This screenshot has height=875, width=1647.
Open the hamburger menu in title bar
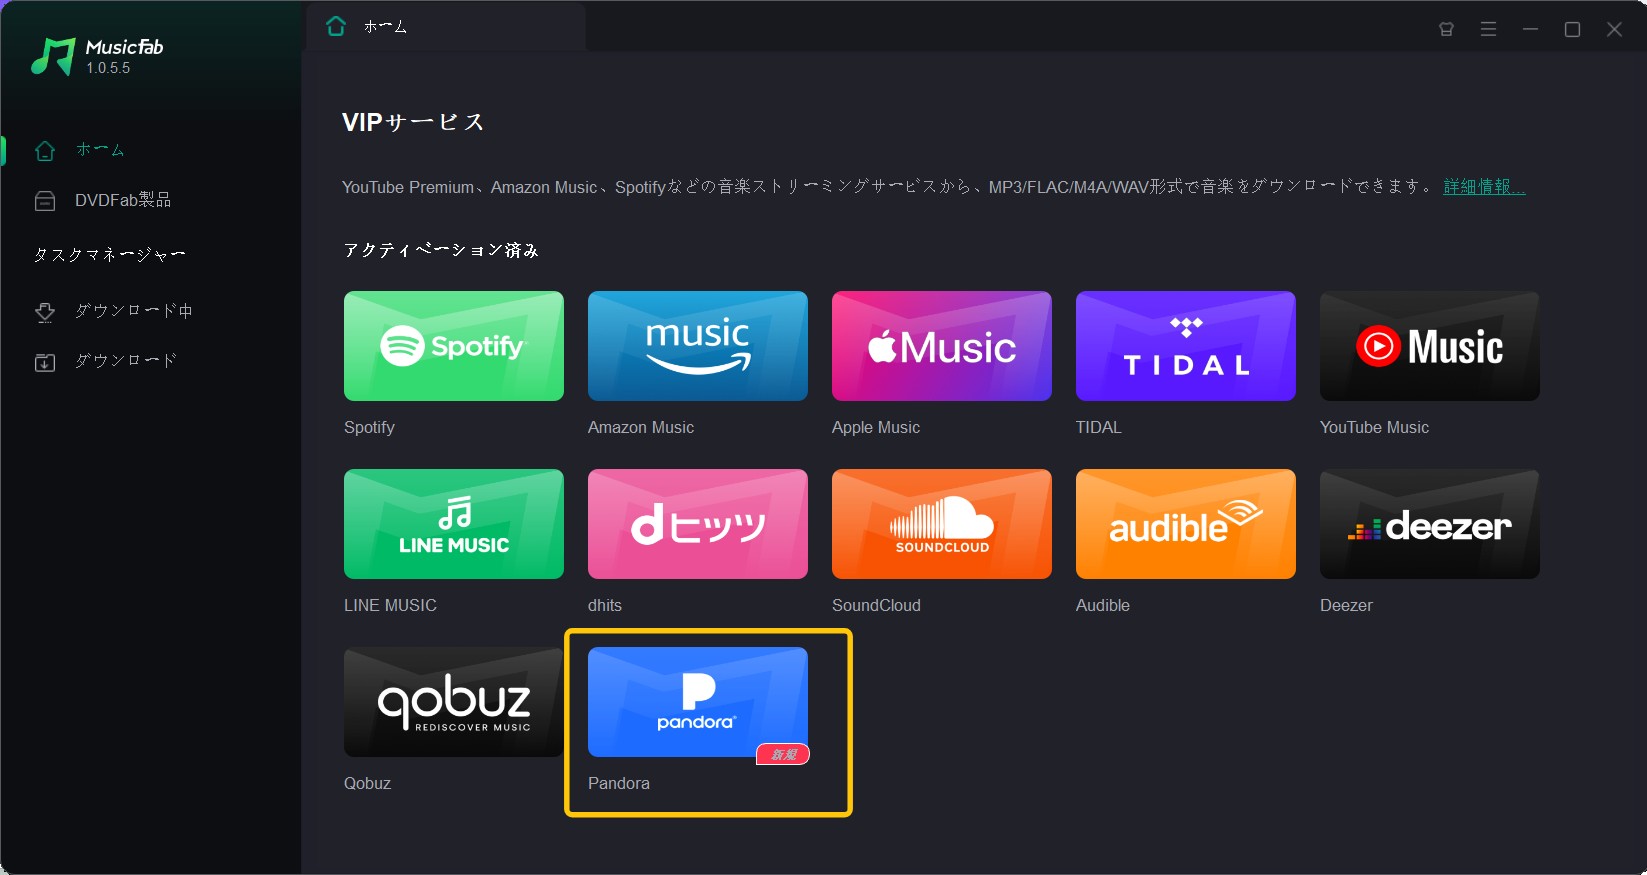pos(1488,29)
